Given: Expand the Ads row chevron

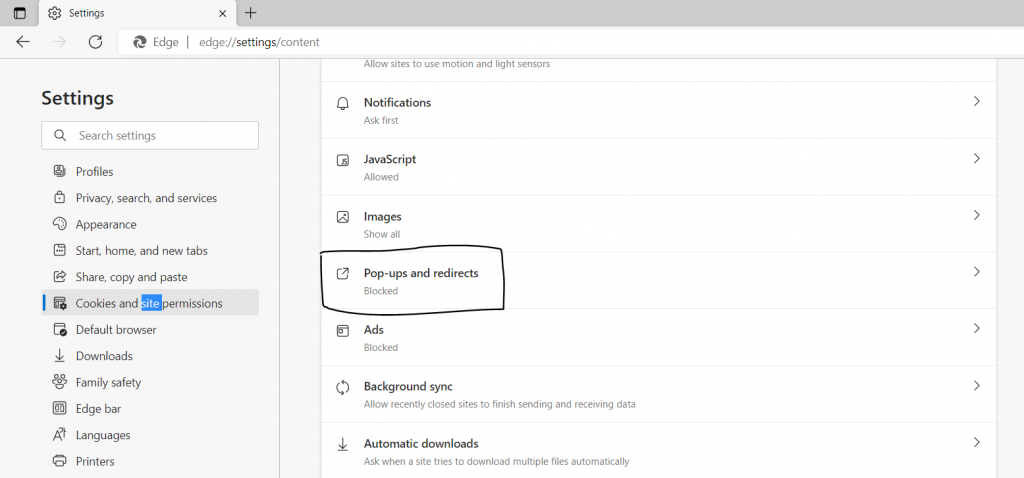Looking at the screenshot, I should pyautogui.click(x=976, y=329).
